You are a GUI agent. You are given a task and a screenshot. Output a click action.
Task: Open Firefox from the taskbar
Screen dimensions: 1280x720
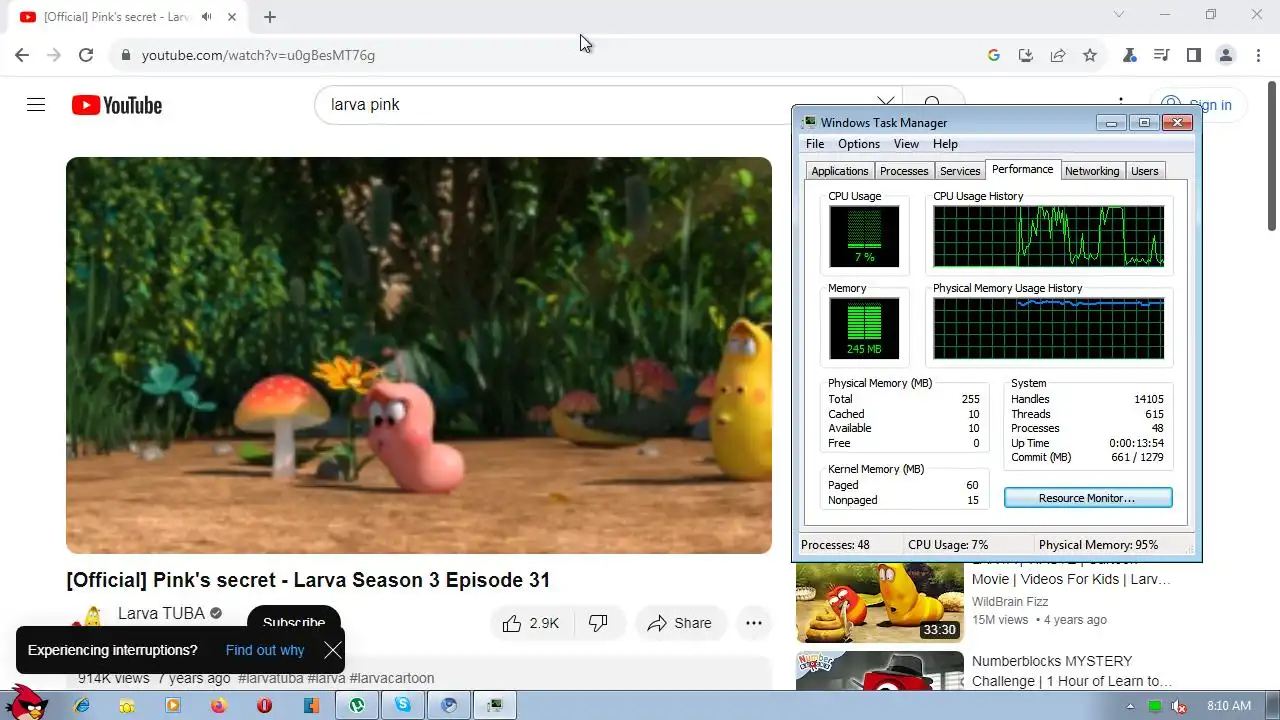[x=219, y=705]
